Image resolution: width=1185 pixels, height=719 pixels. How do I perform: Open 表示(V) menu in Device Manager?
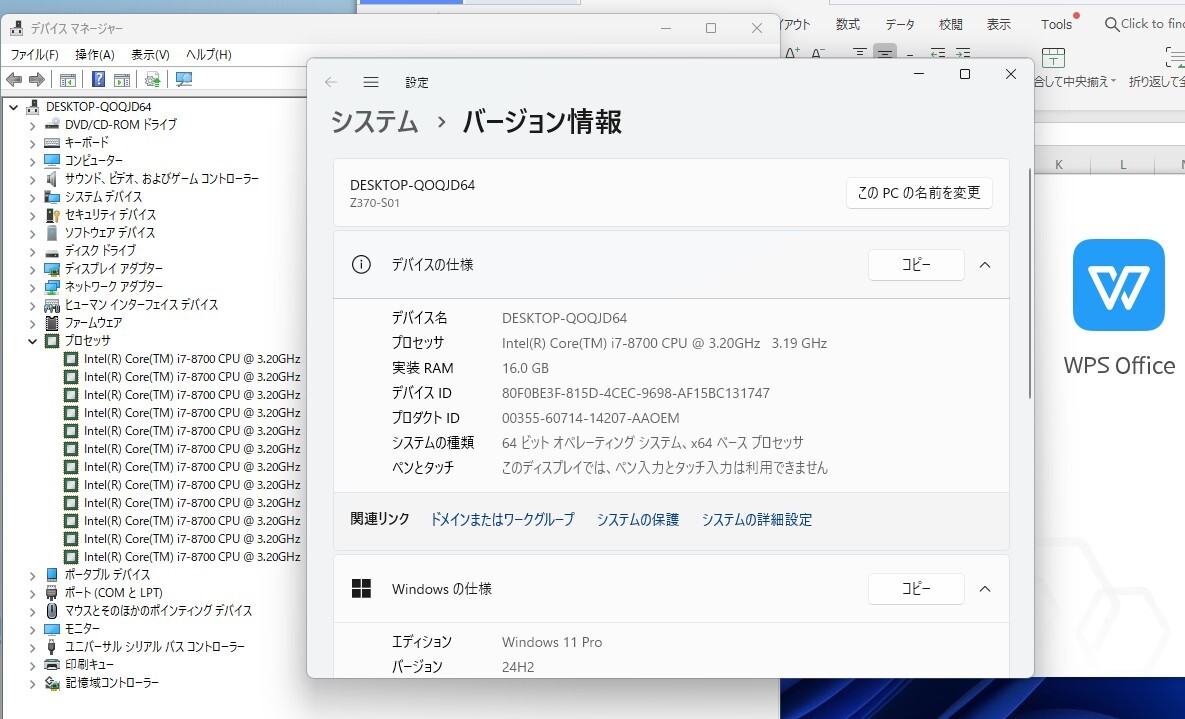click(x=150, y=54)
